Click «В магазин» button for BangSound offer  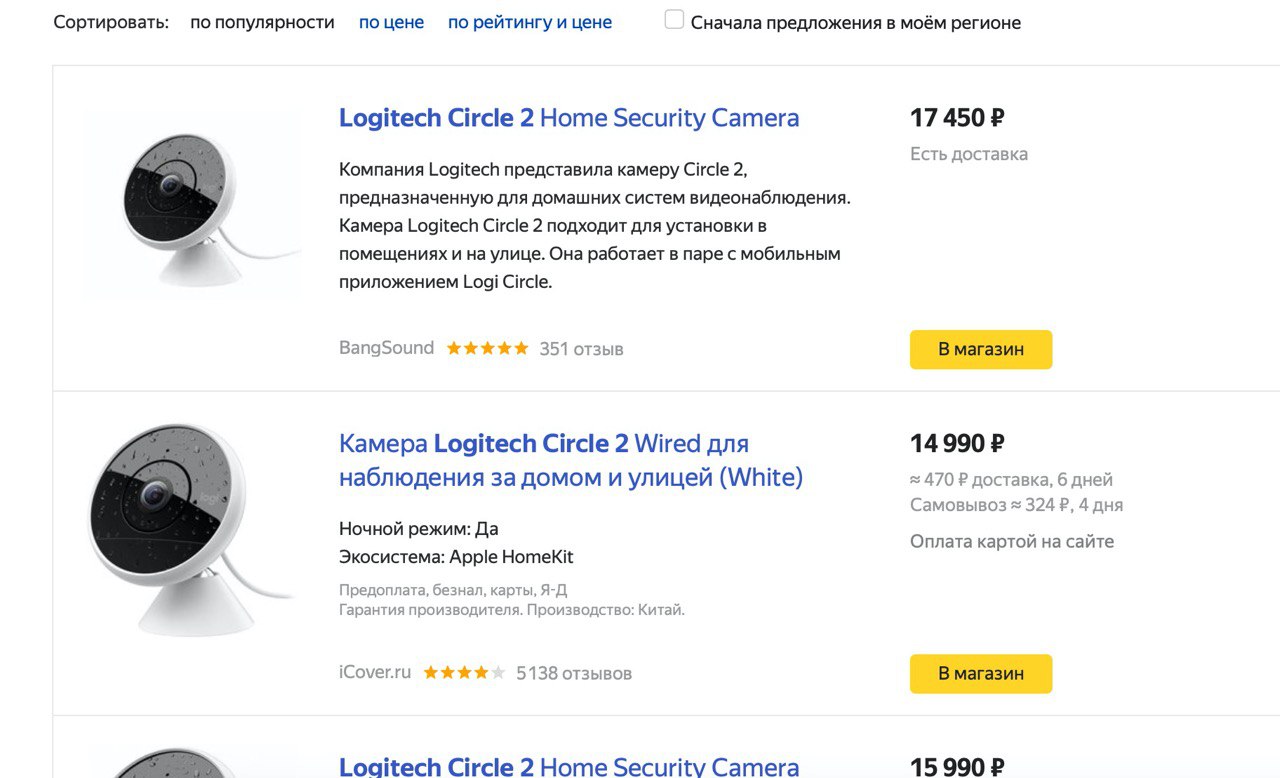tap(981, 349)
